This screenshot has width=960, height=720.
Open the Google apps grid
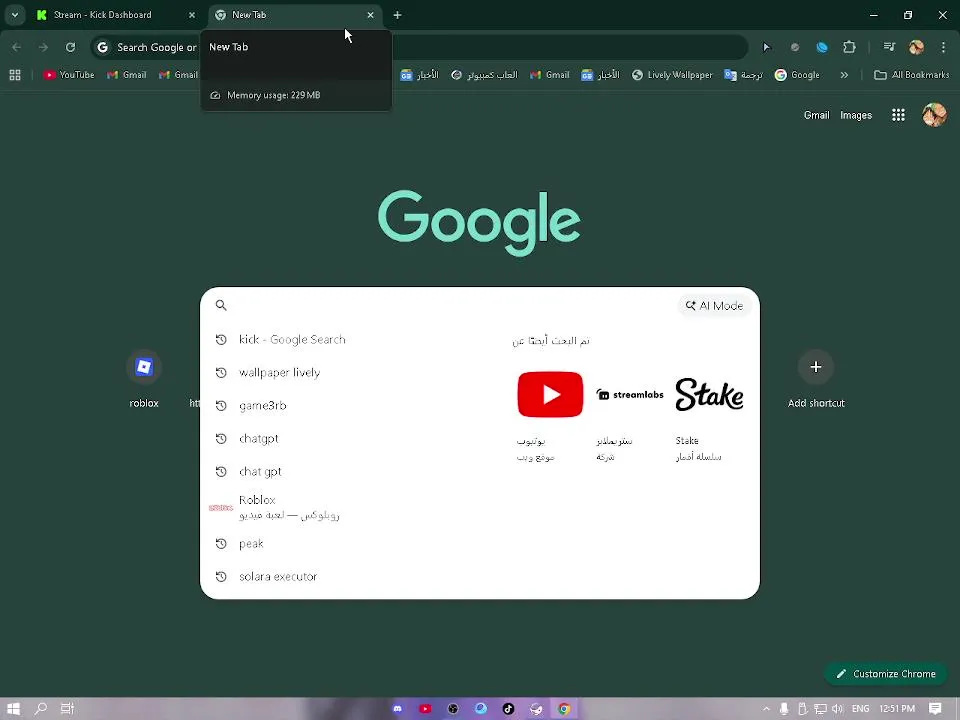898,115
